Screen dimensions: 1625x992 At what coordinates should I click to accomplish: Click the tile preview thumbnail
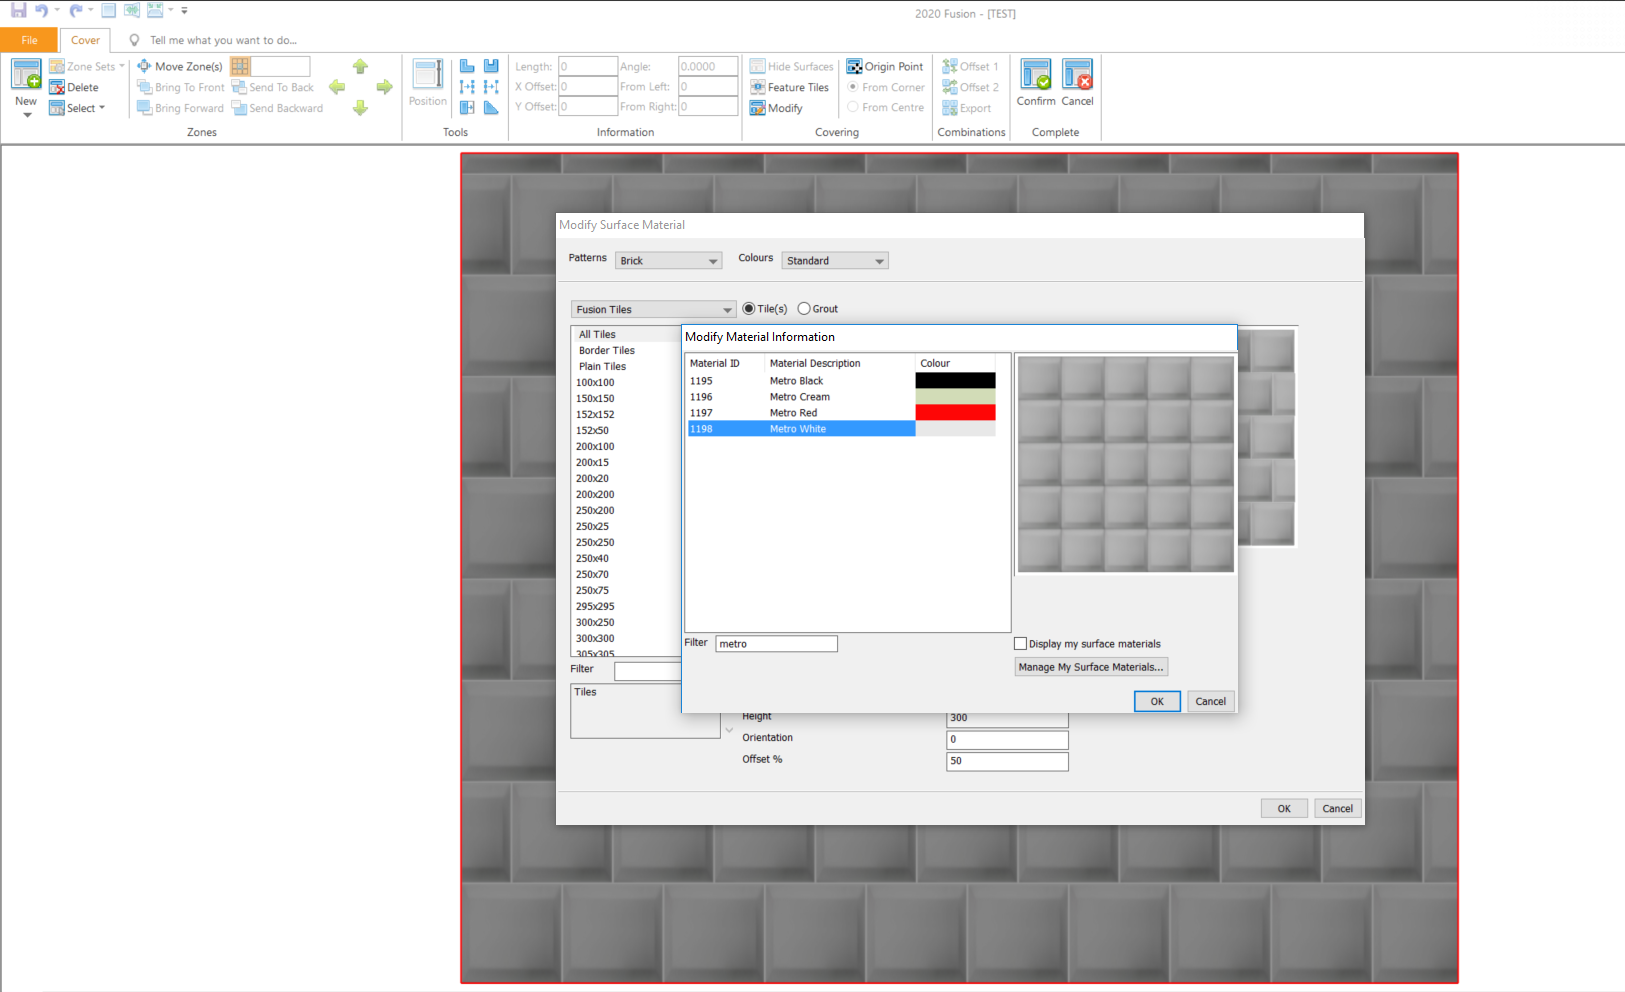[x=1126, y=464]
